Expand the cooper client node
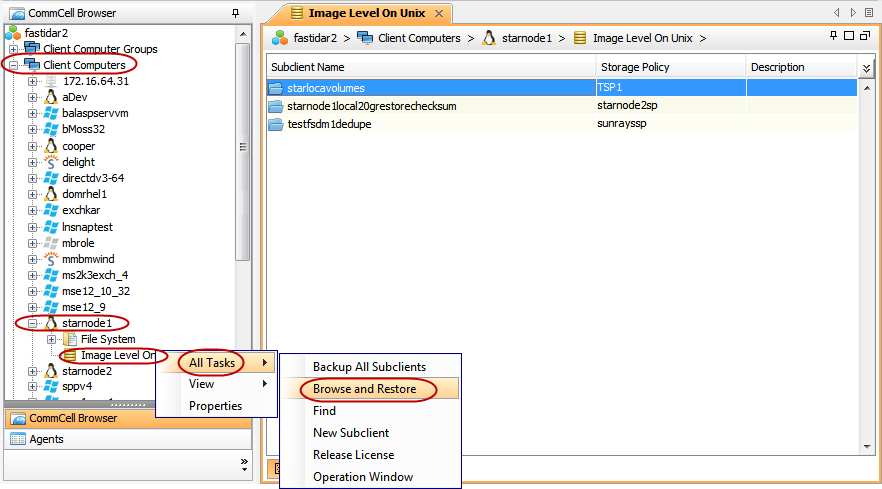 click(x=33, y=146)
